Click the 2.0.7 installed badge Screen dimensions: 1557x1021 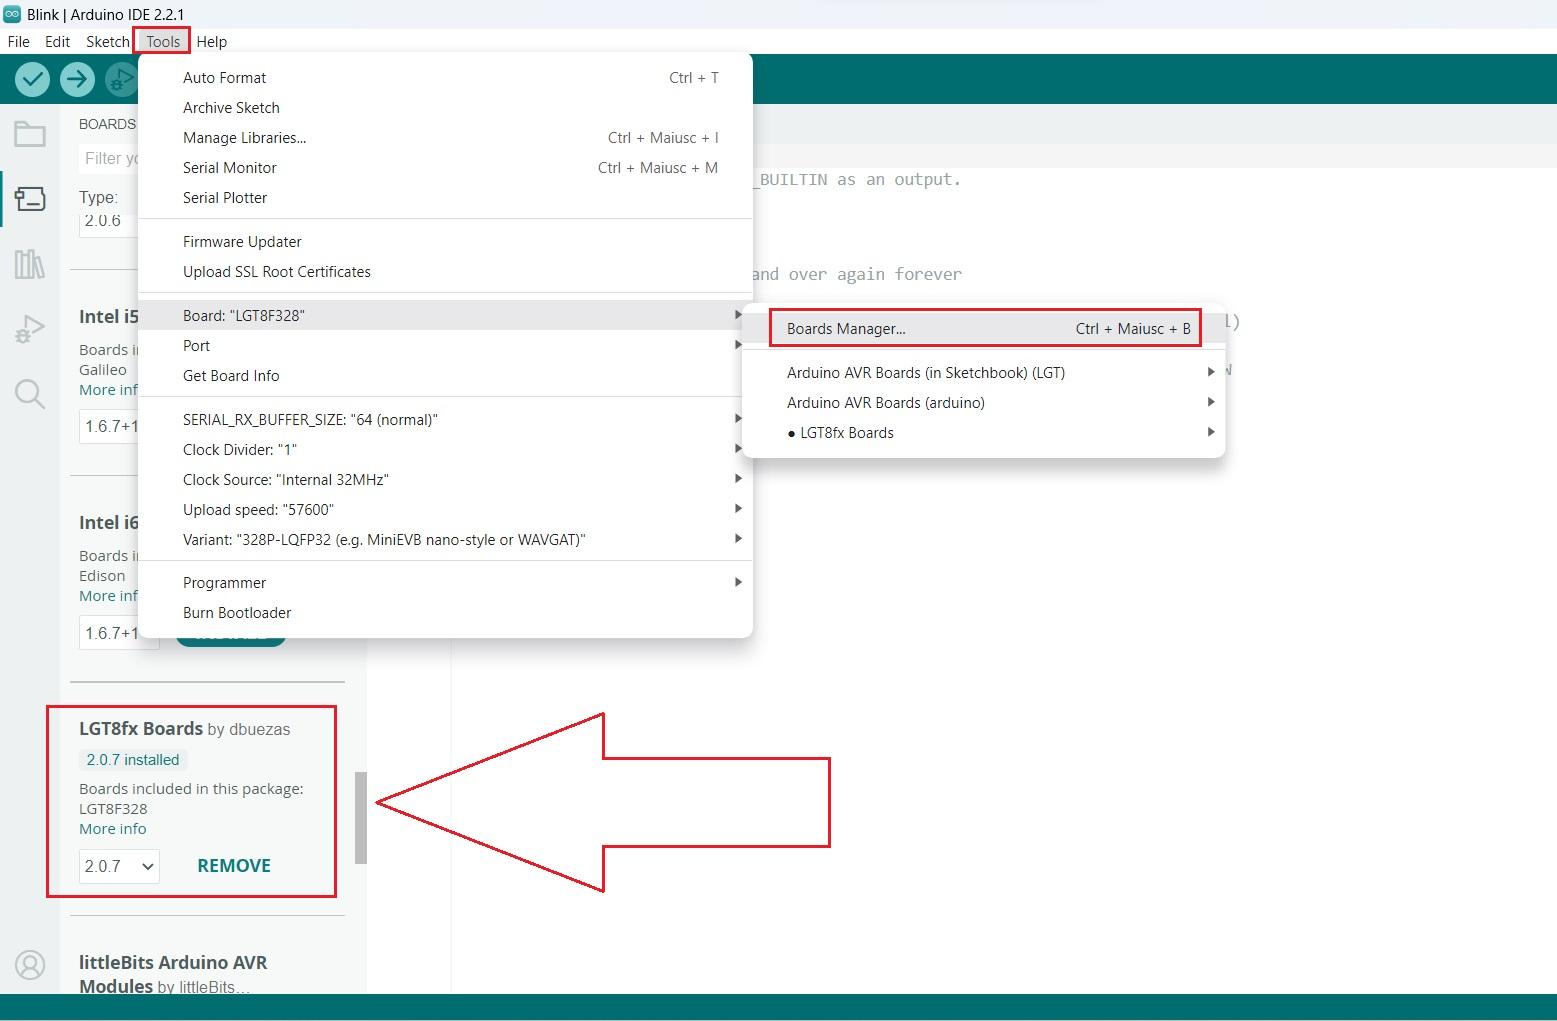(x=133, y=760)
